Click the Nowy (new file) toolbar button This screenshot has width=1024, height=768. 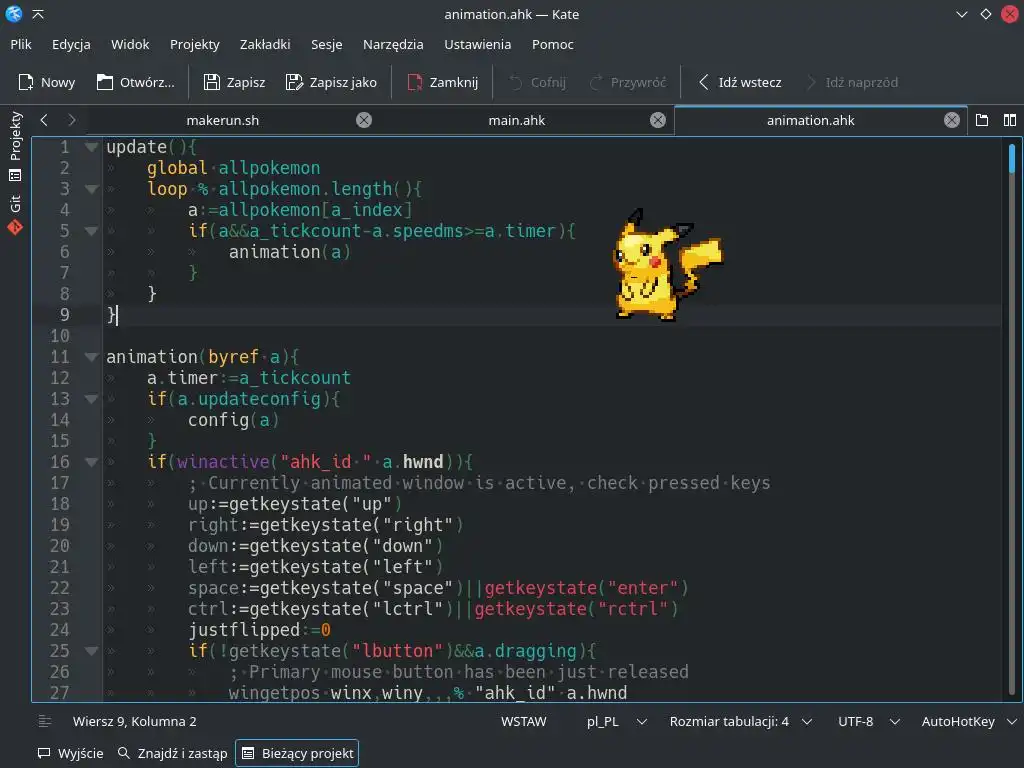(46, 82)
